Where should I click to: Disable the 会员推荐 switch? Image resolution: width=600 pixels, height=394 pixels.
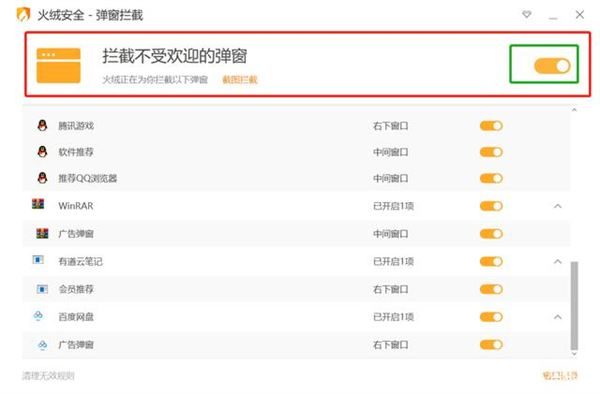point(491,289)
